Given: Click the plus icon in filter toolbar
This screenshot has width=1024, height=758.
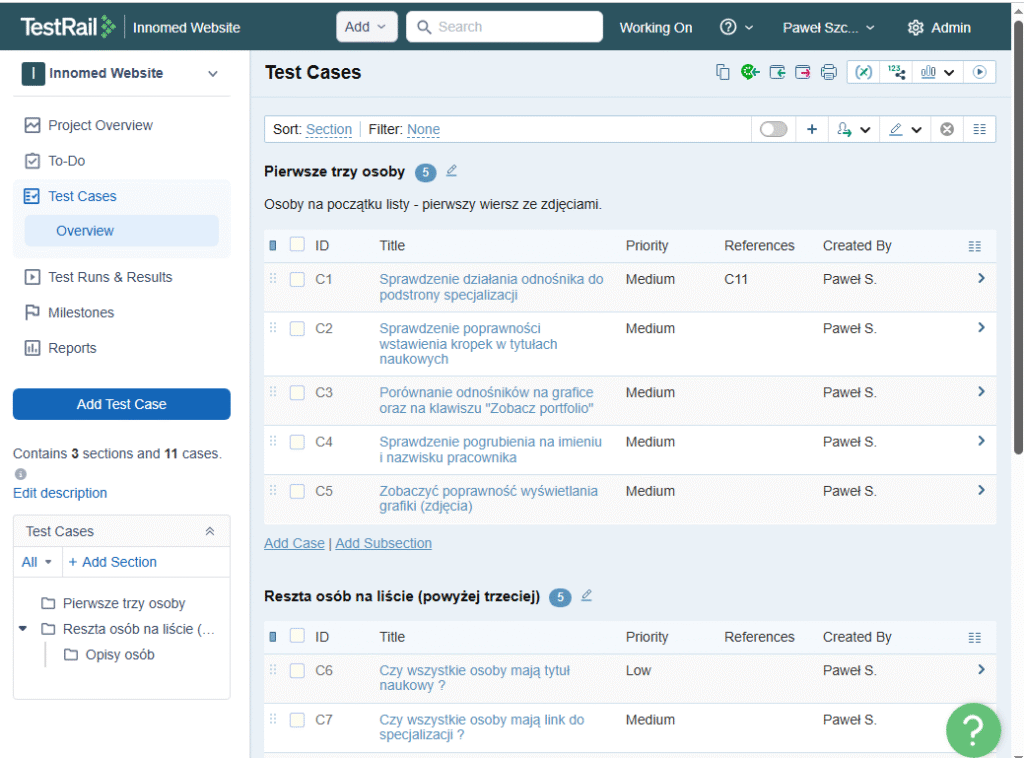Looking at the screenshot, I should click(x=812, y=129).
